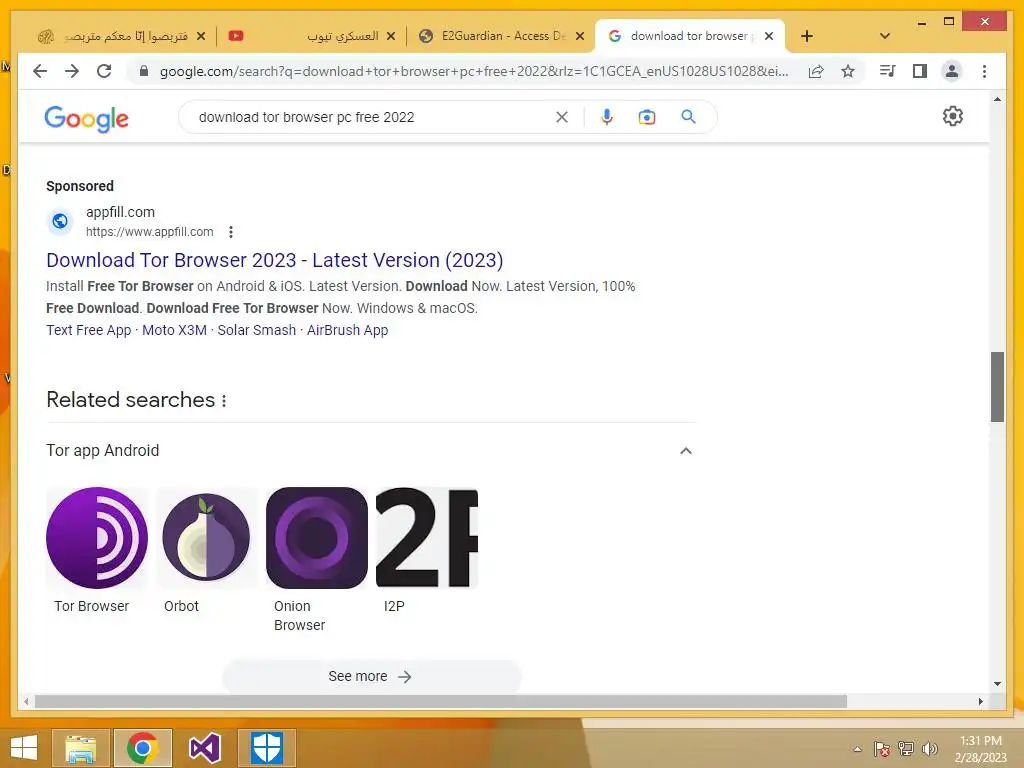1024x768 pixels.
Task: Open the Moto X3M sitelink
Action: click(174, 330)
